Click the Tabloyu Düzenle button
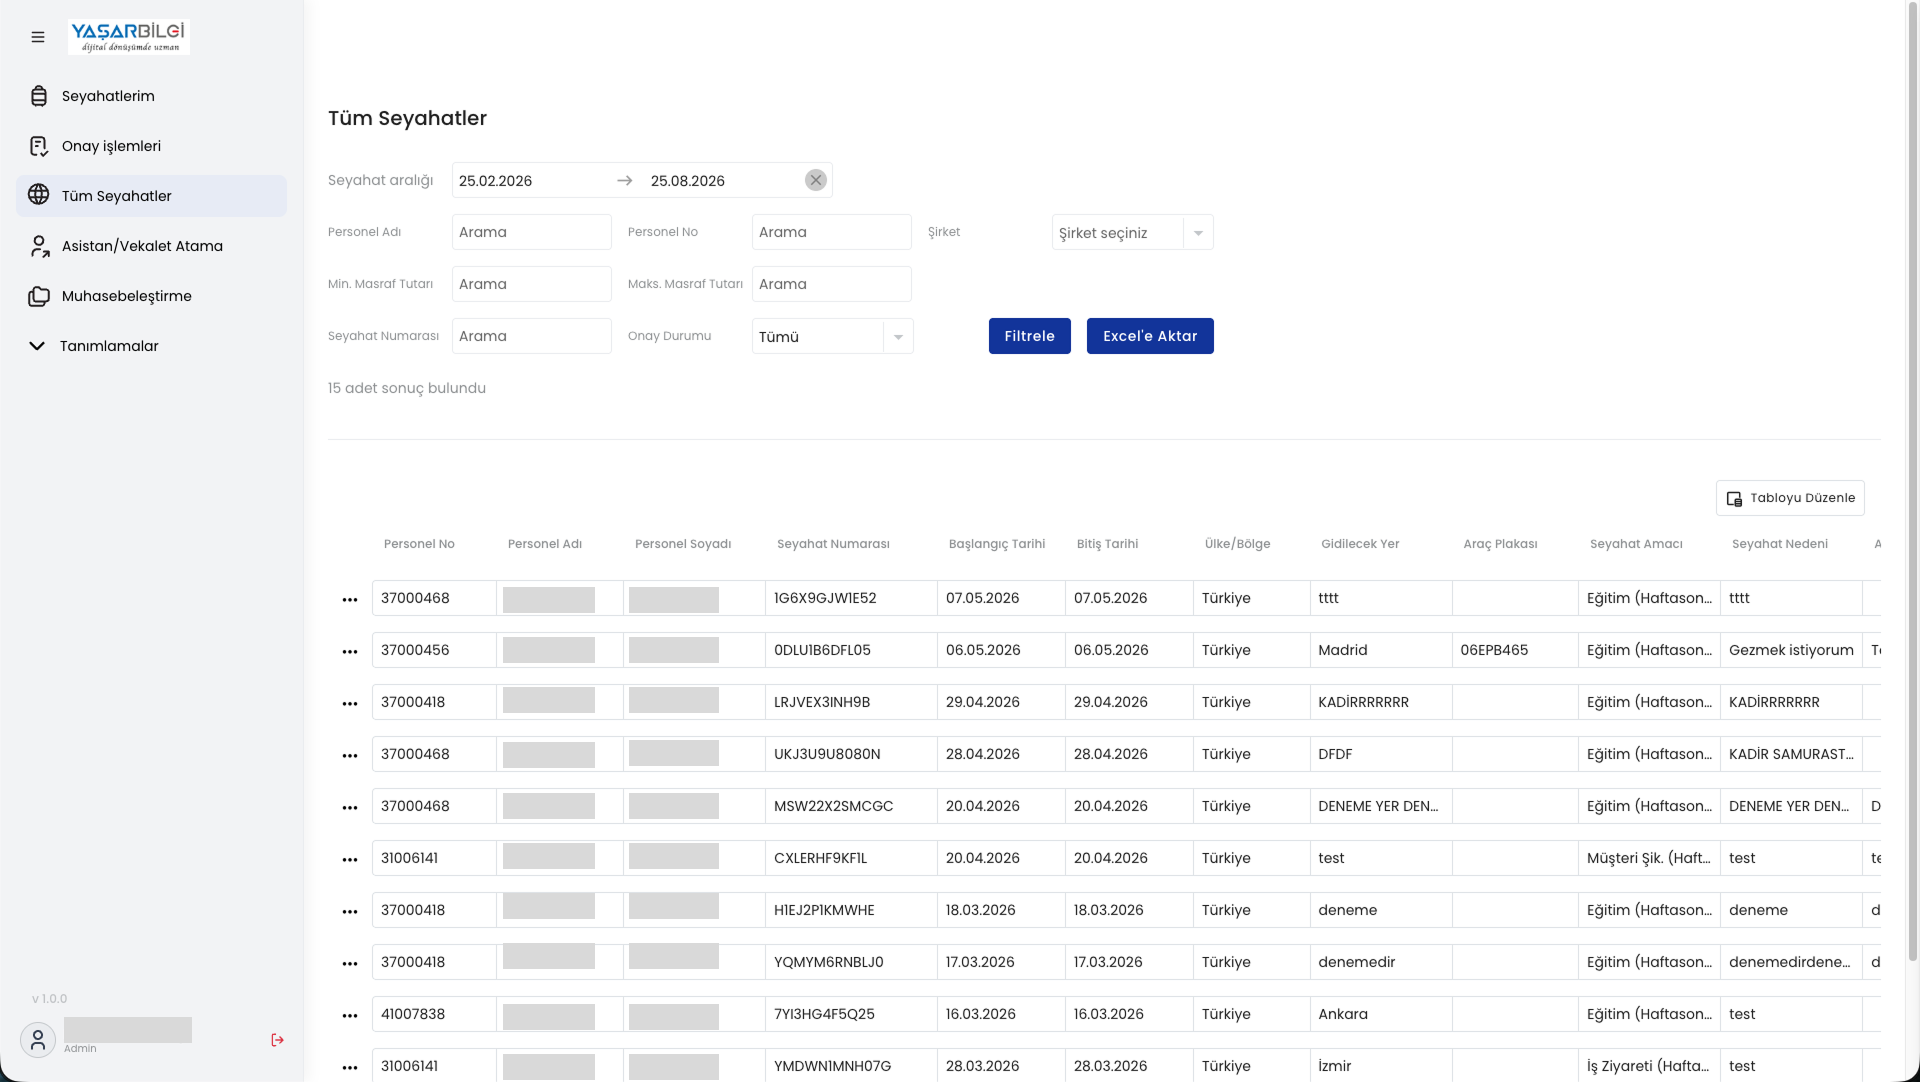 [1790, 498]
